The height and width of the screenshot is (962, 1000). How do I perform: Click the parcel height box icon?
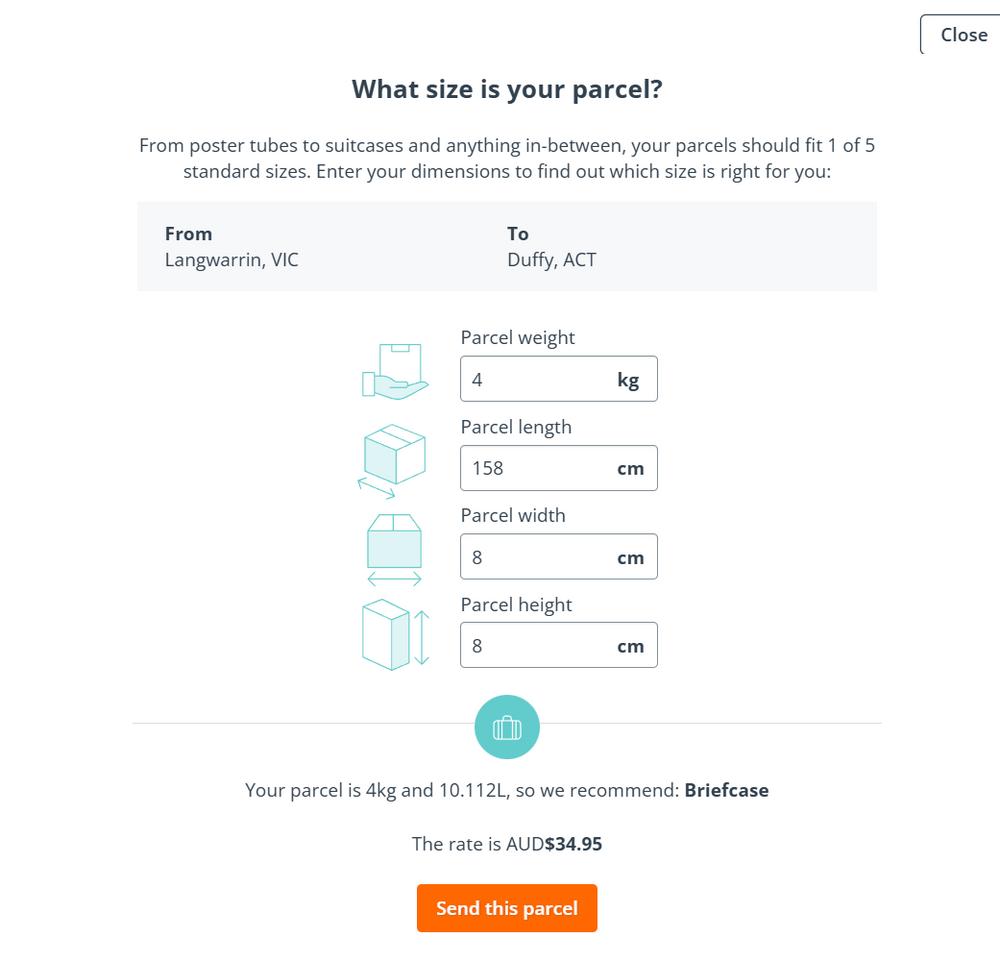396,635
